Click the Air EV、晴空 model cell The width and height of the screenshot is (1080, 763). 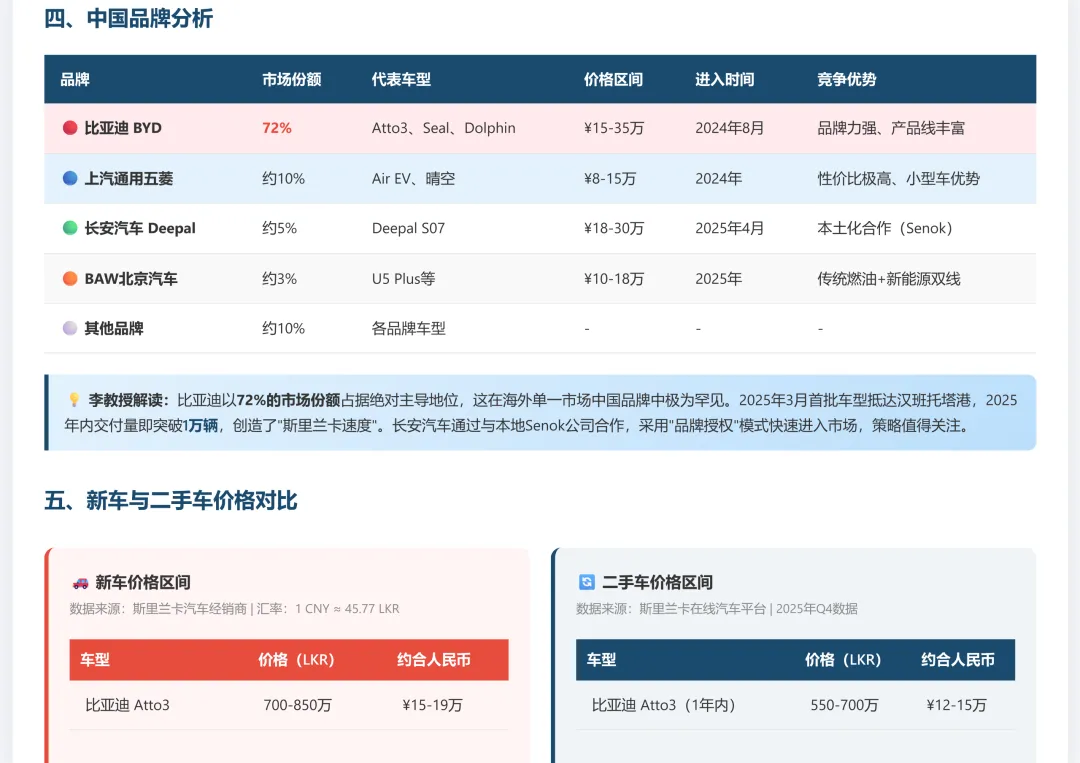(413, 178)
